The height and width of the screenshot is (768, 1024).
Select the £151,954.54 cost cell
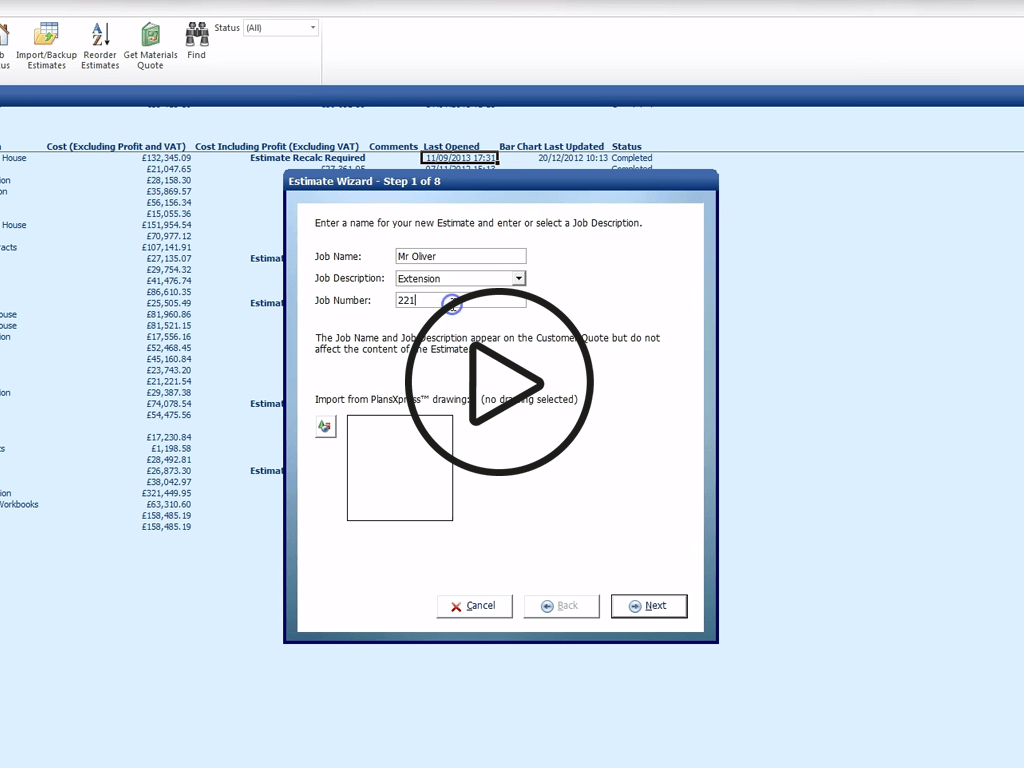[x=167, y=225]
